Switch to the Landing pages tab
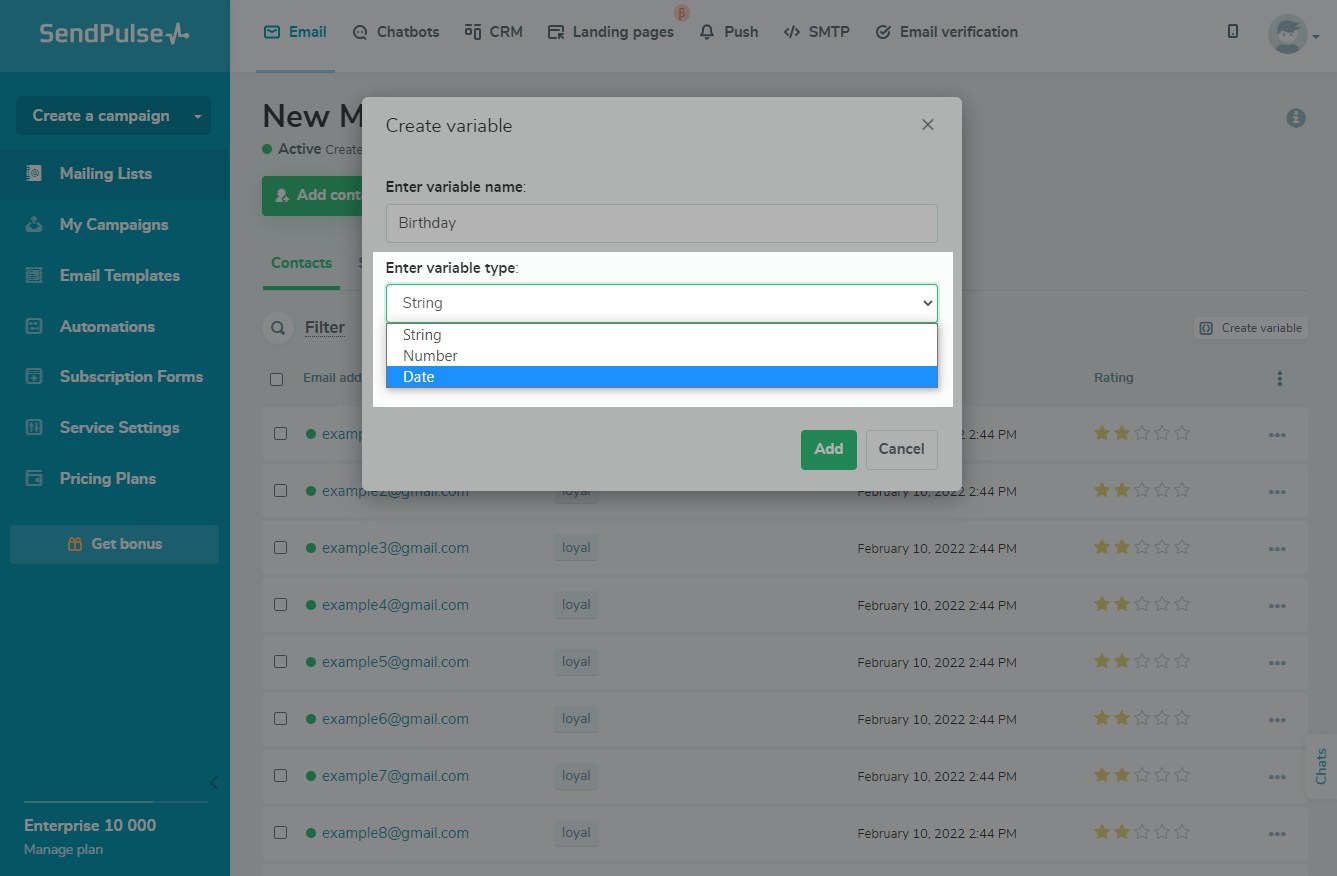 pos(611,32)
